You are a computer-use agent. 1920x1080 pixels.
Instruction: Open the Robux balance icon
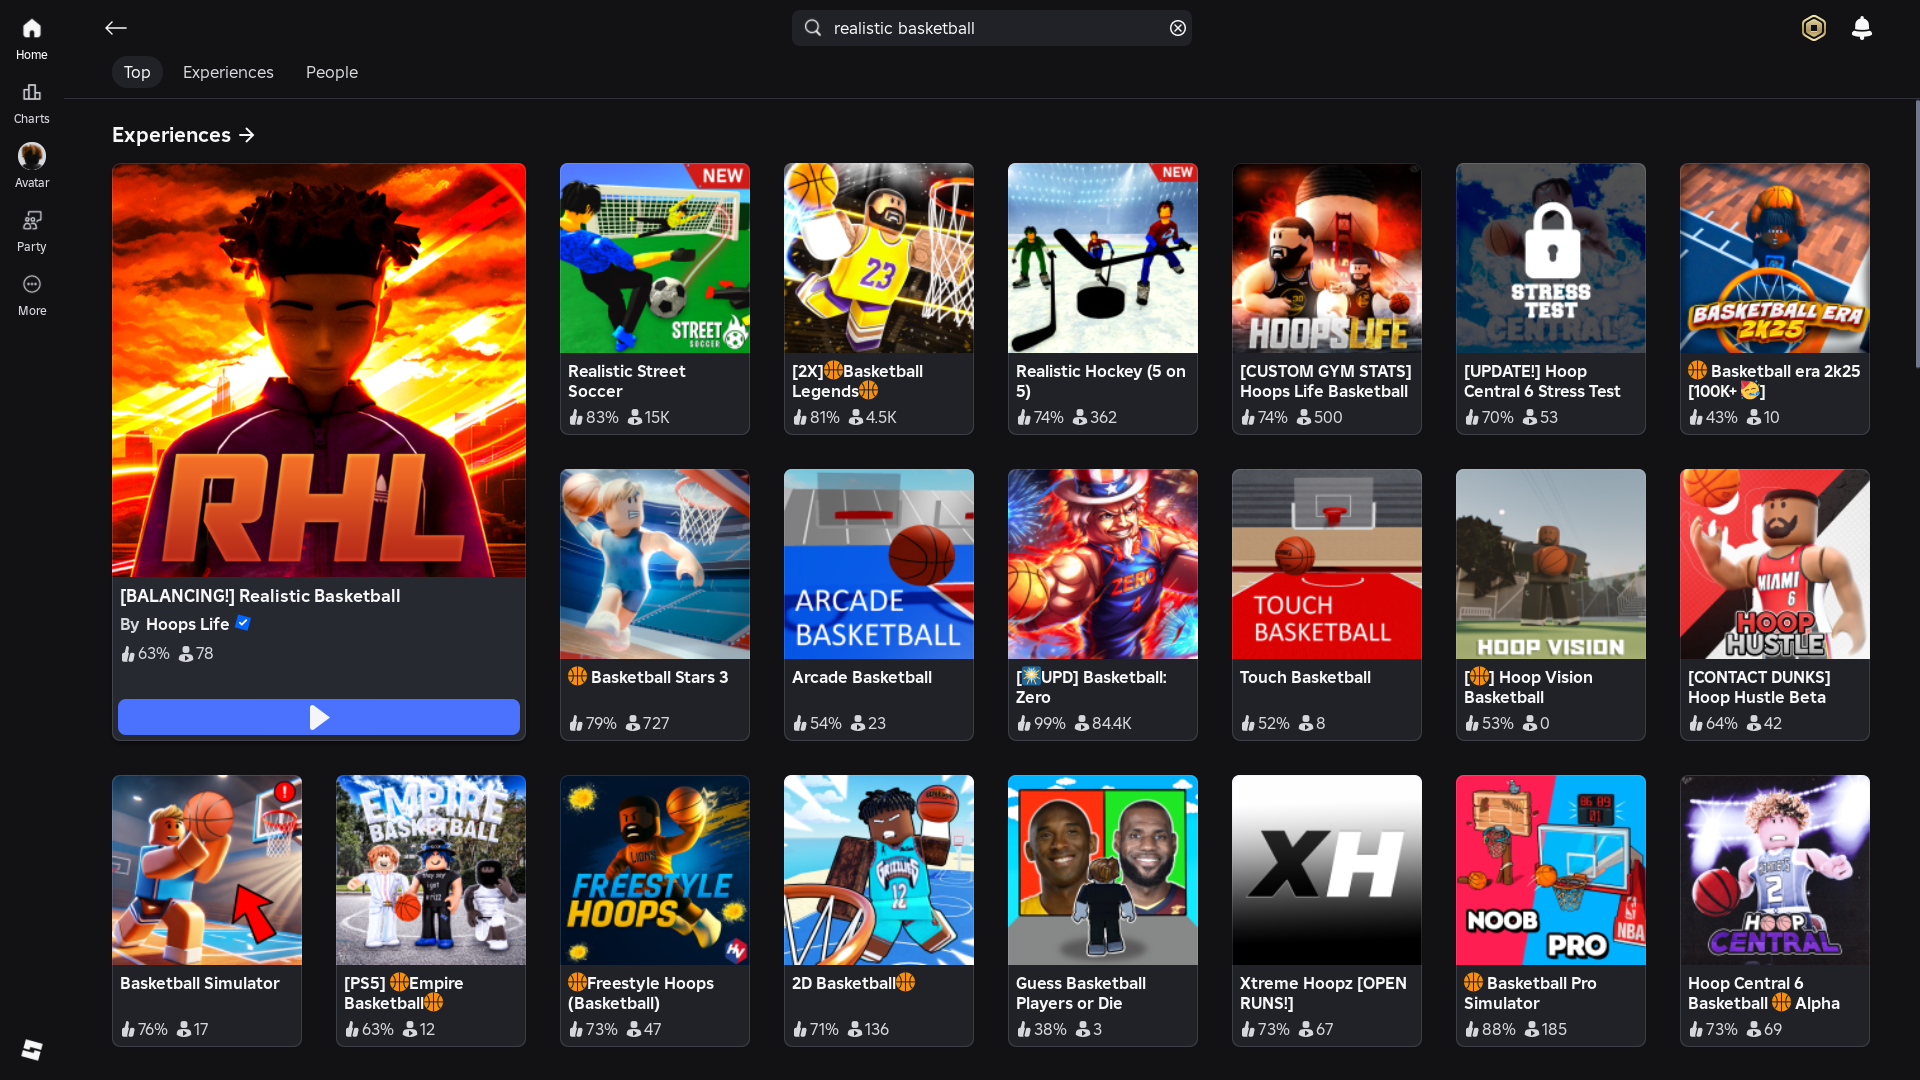pos(1814,28)
